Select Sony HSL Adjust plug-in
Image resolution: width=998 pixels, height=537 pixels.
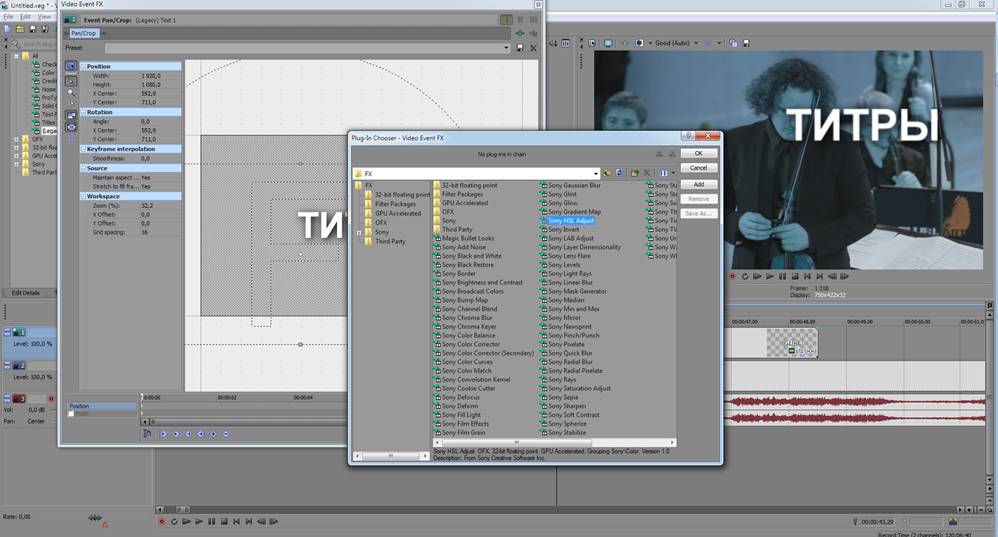pos(570,221)
